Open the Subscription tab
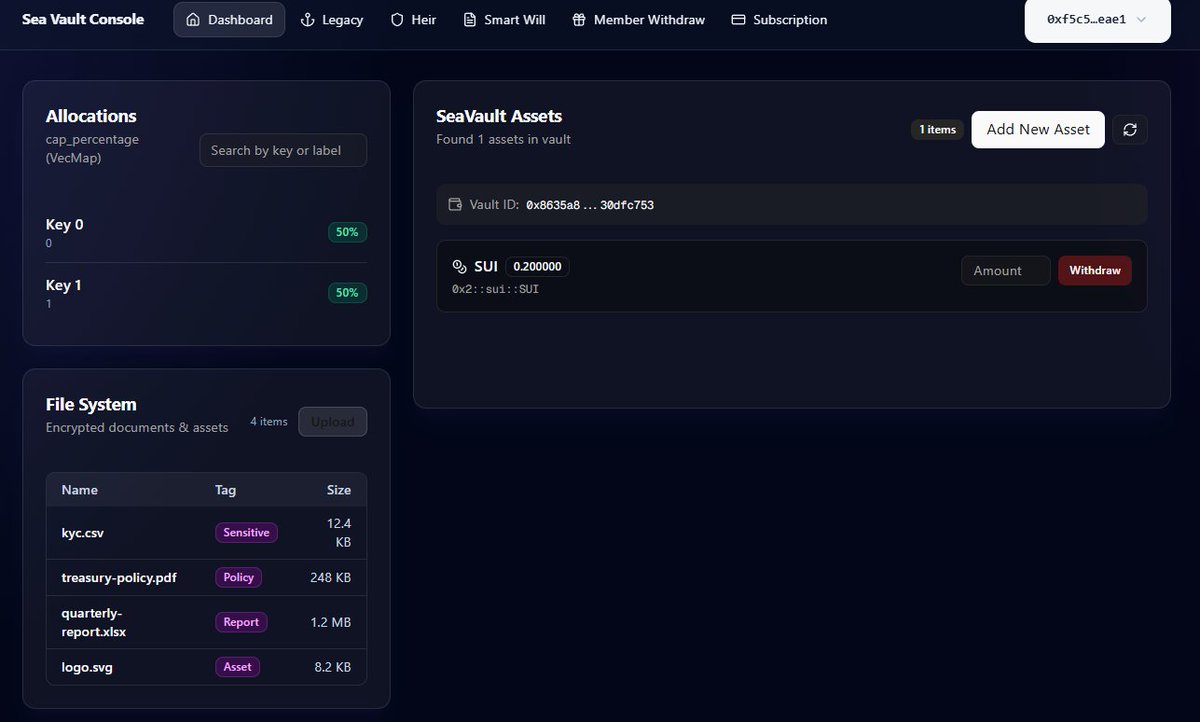1200x722 pixels. [x=779, y=19]
